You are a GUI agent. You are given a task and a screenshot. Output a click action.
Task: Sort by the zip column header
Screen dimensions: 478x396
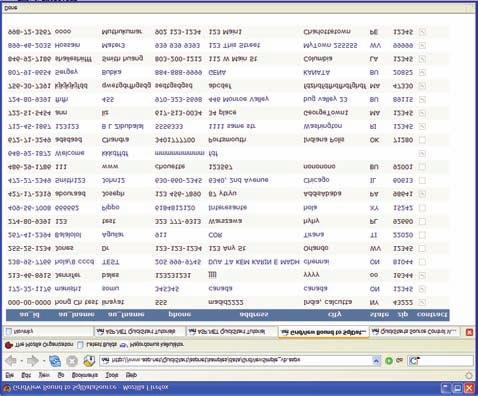pos(403,314)
